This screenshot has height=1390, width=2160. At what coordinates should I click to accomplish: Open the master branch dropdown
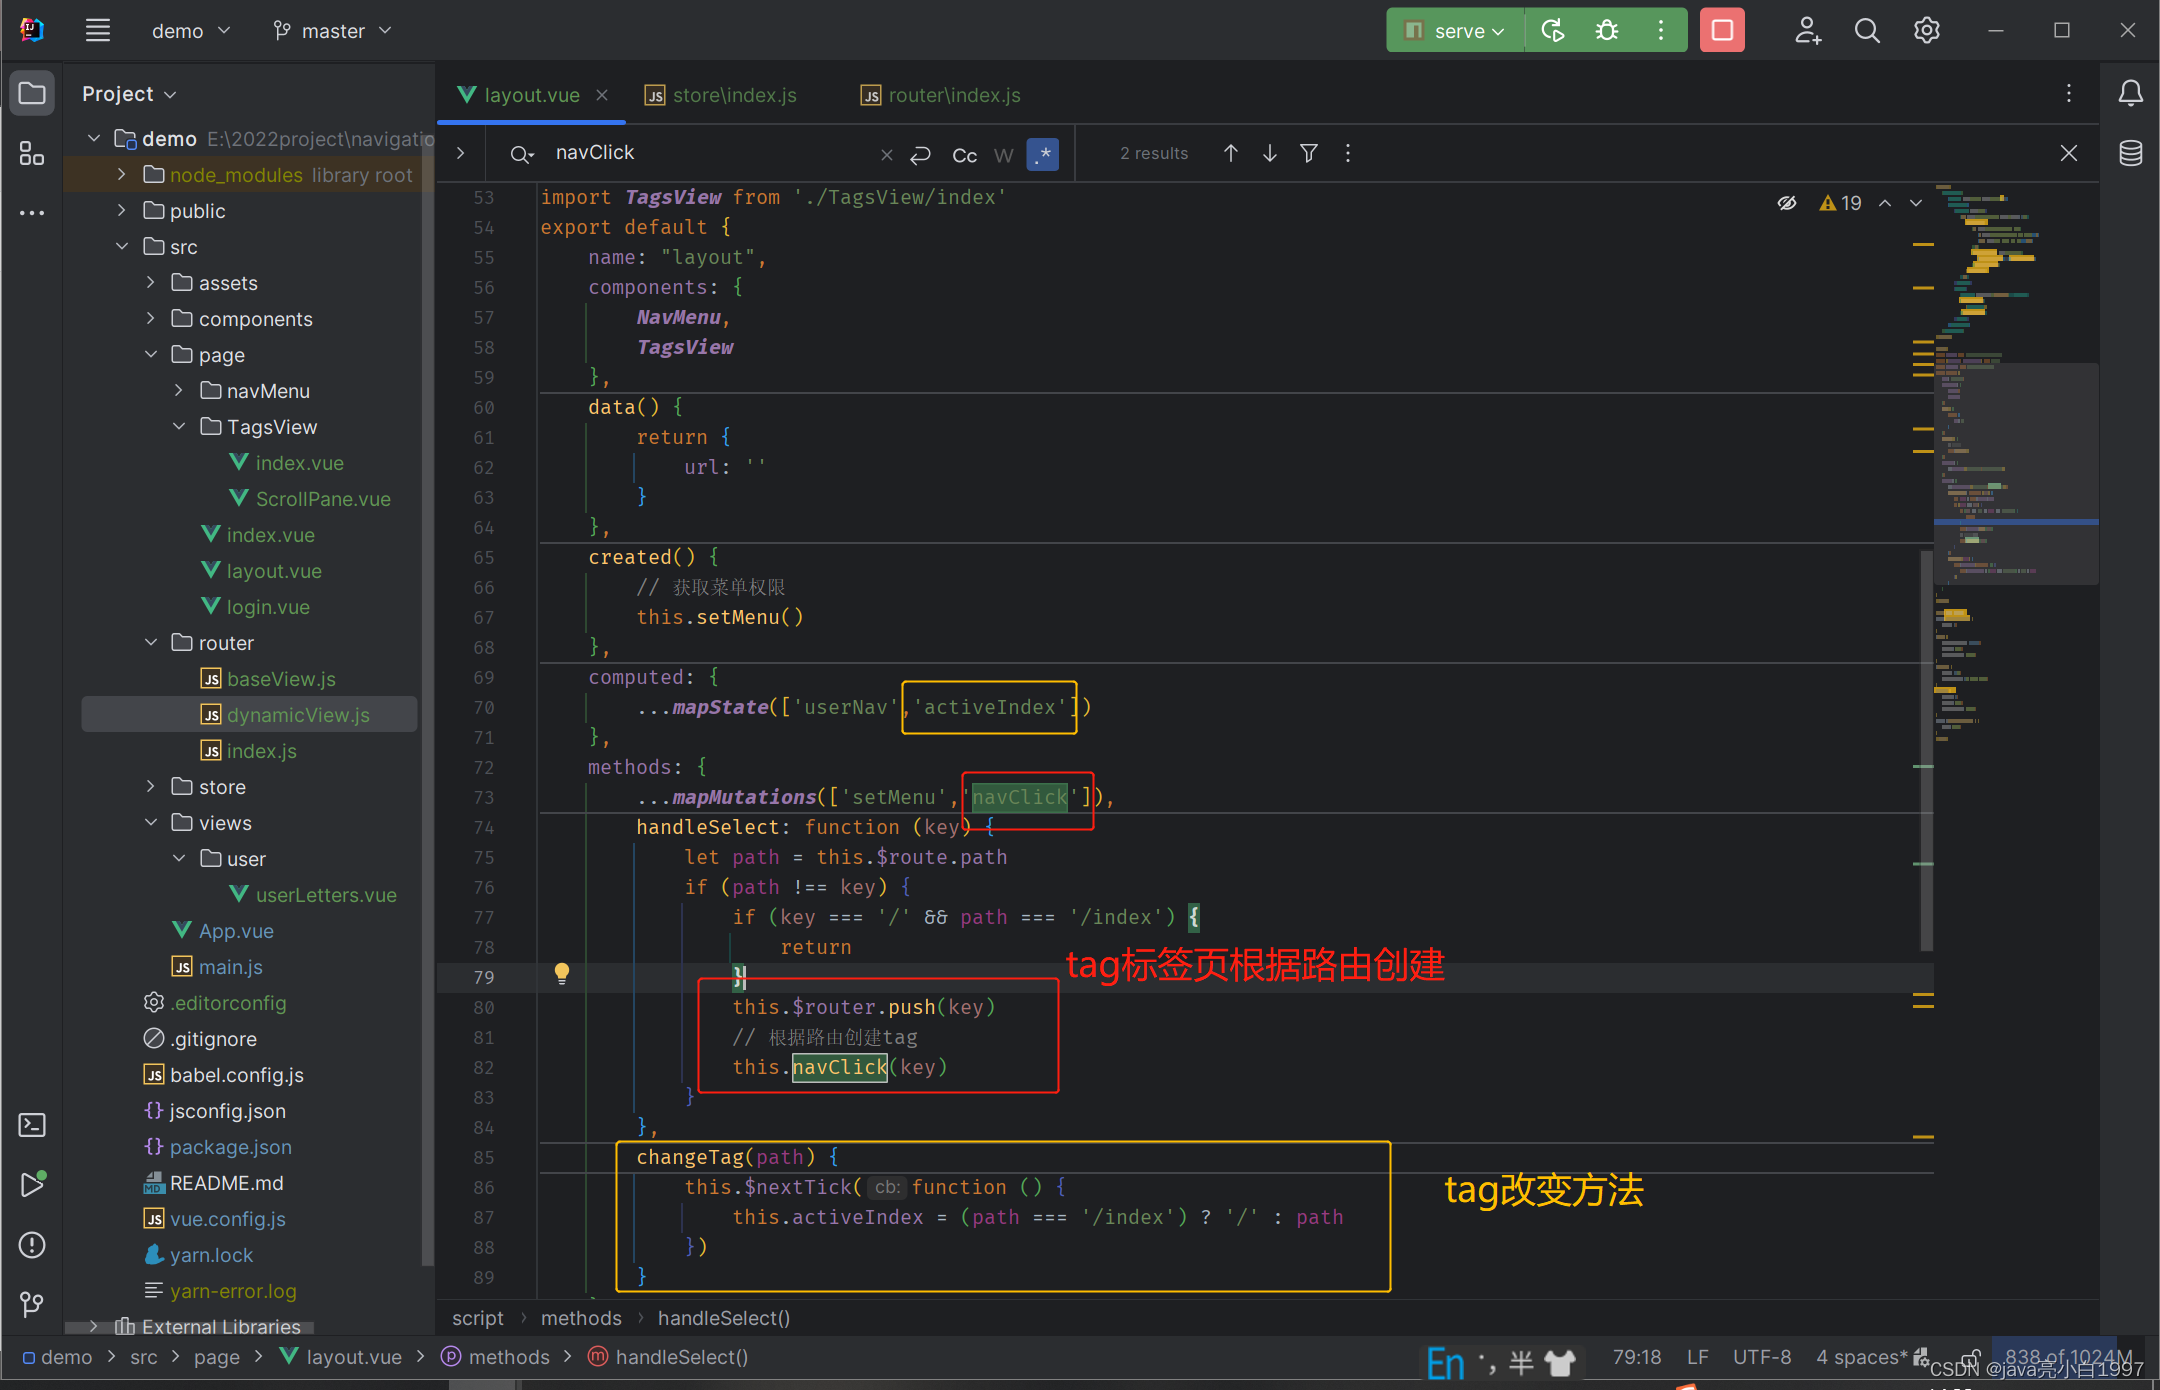(x=333, y=31)
